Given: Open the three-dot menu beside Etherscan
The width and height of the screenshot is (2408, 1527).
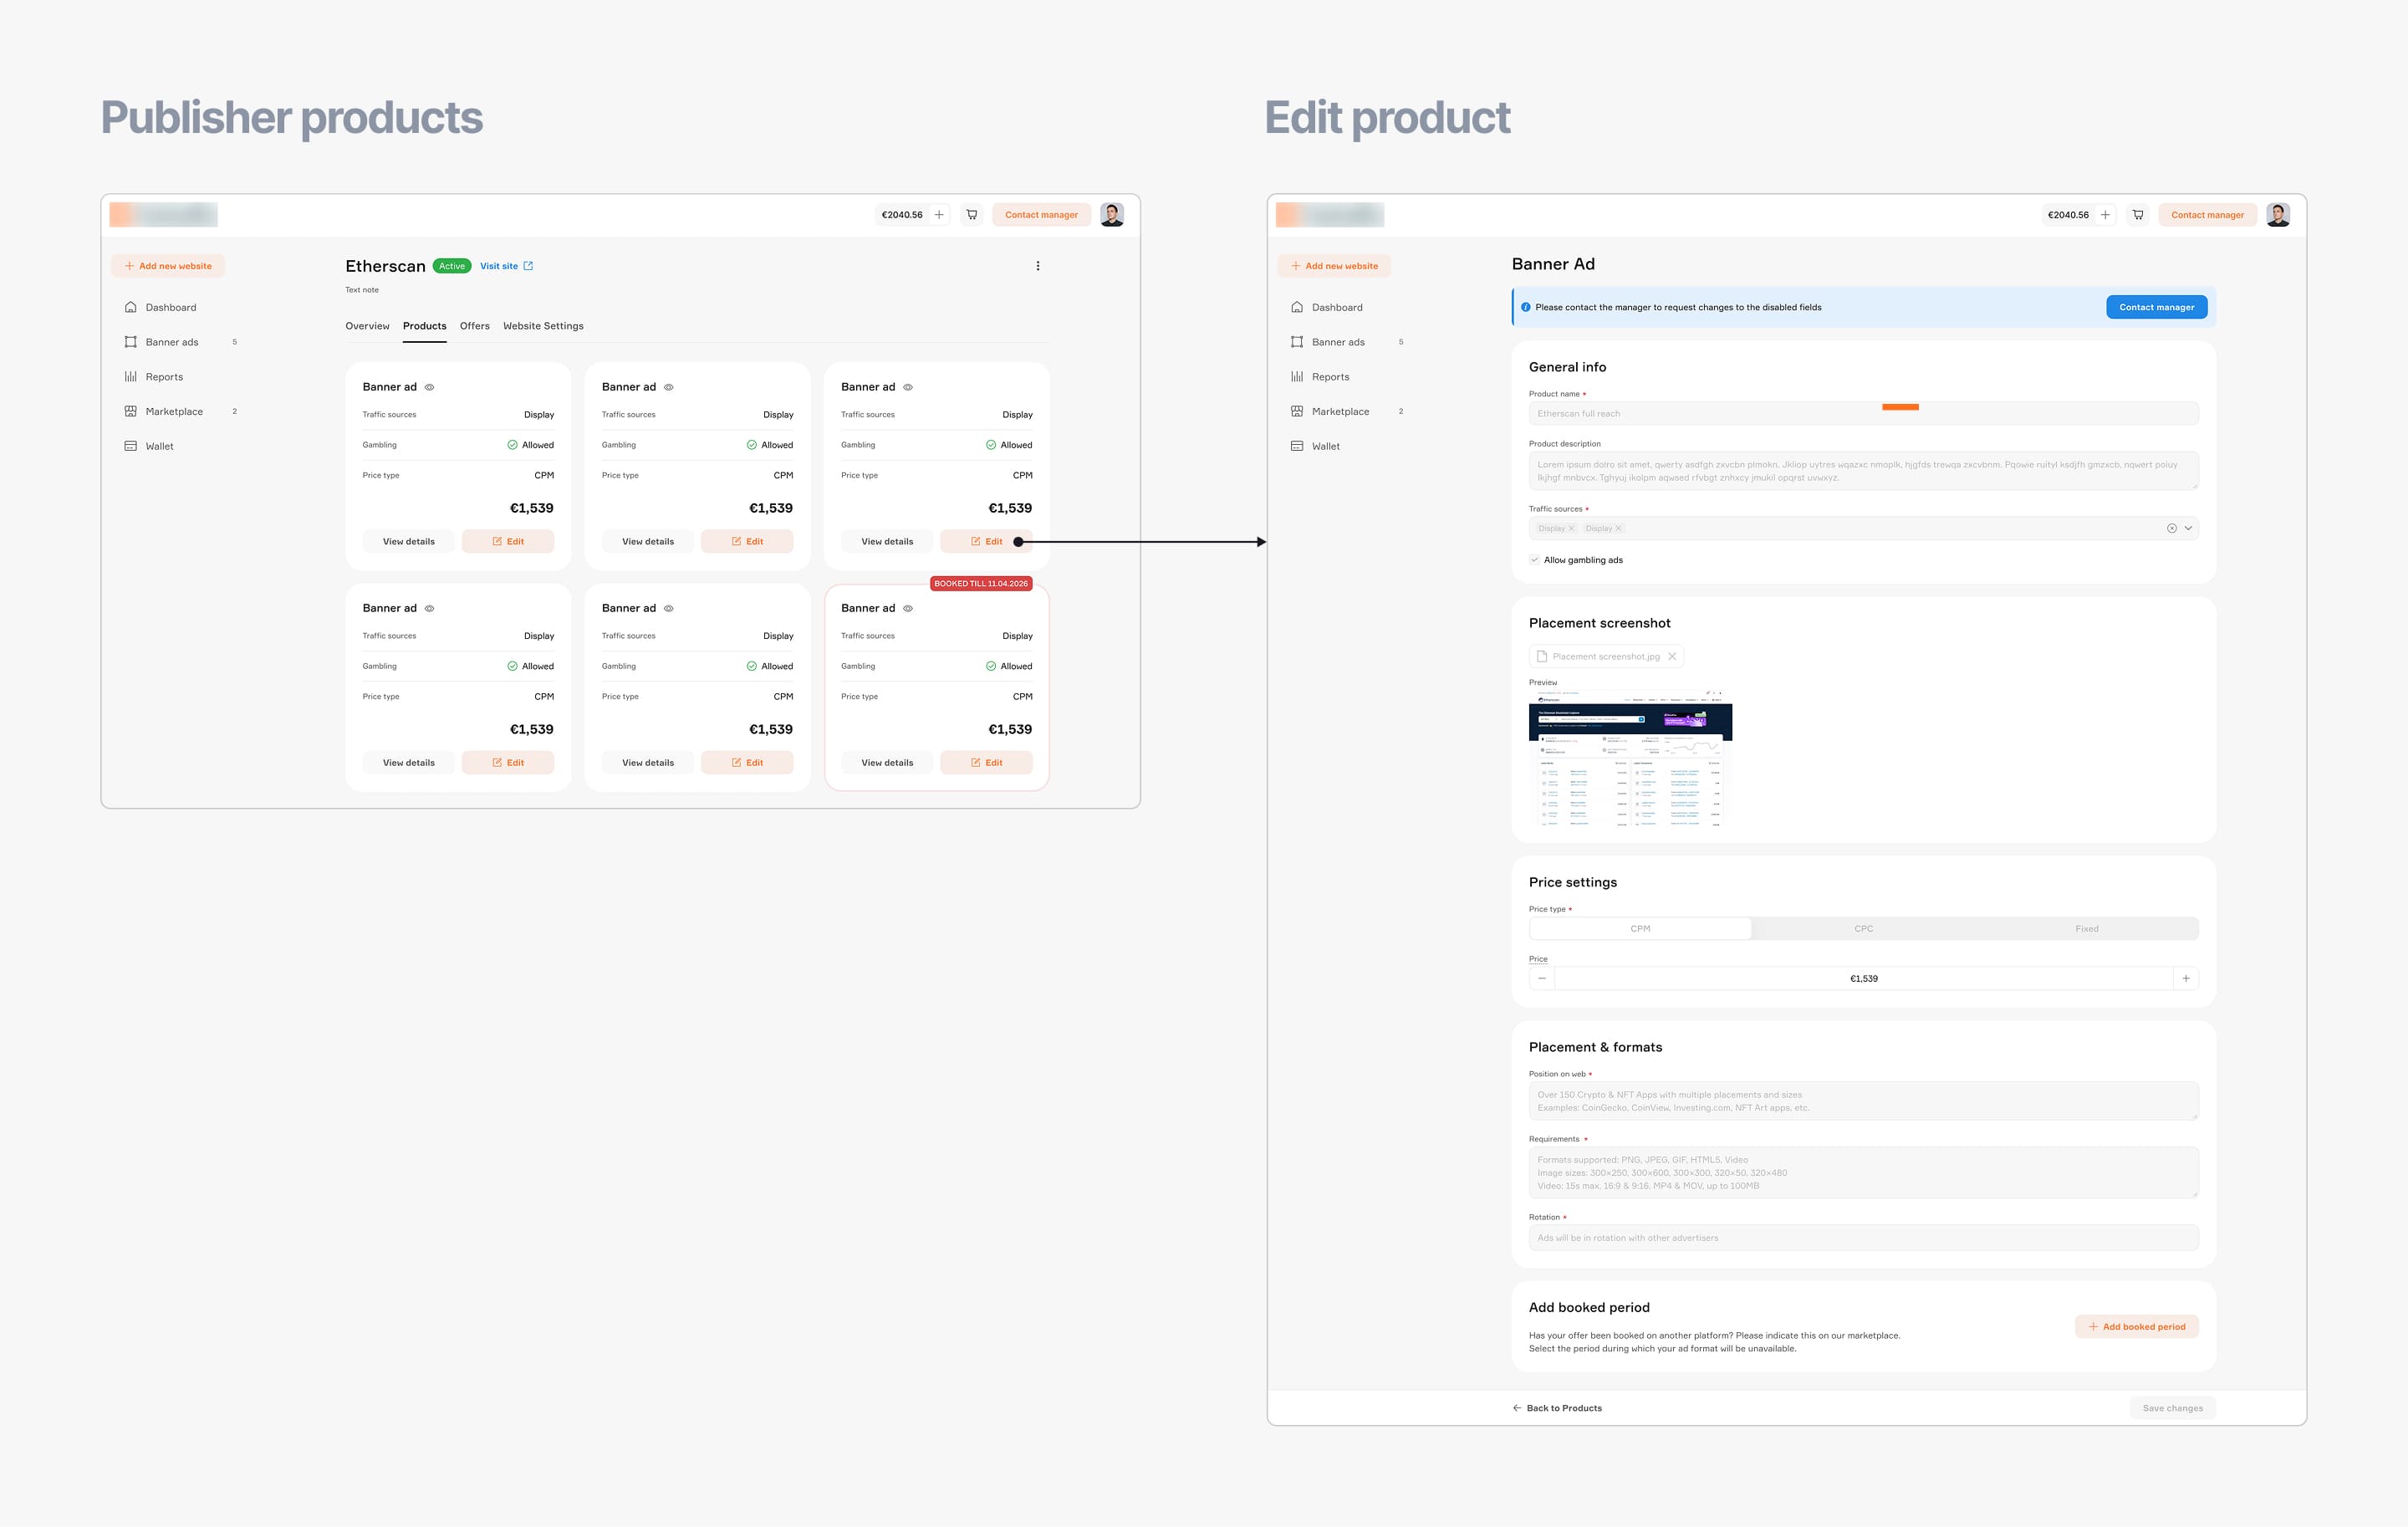Looking at the screenshot, I should click(1038, 266).
